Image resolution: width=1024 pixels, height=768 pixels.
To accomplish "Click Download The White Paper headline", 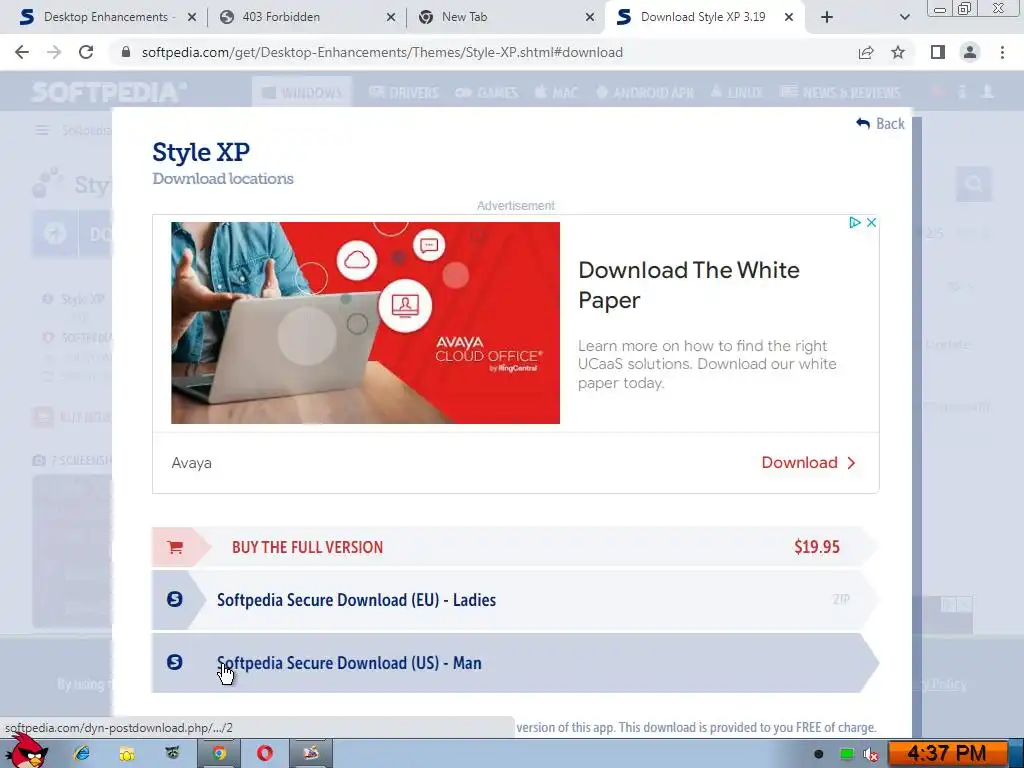I will [688, 285].
